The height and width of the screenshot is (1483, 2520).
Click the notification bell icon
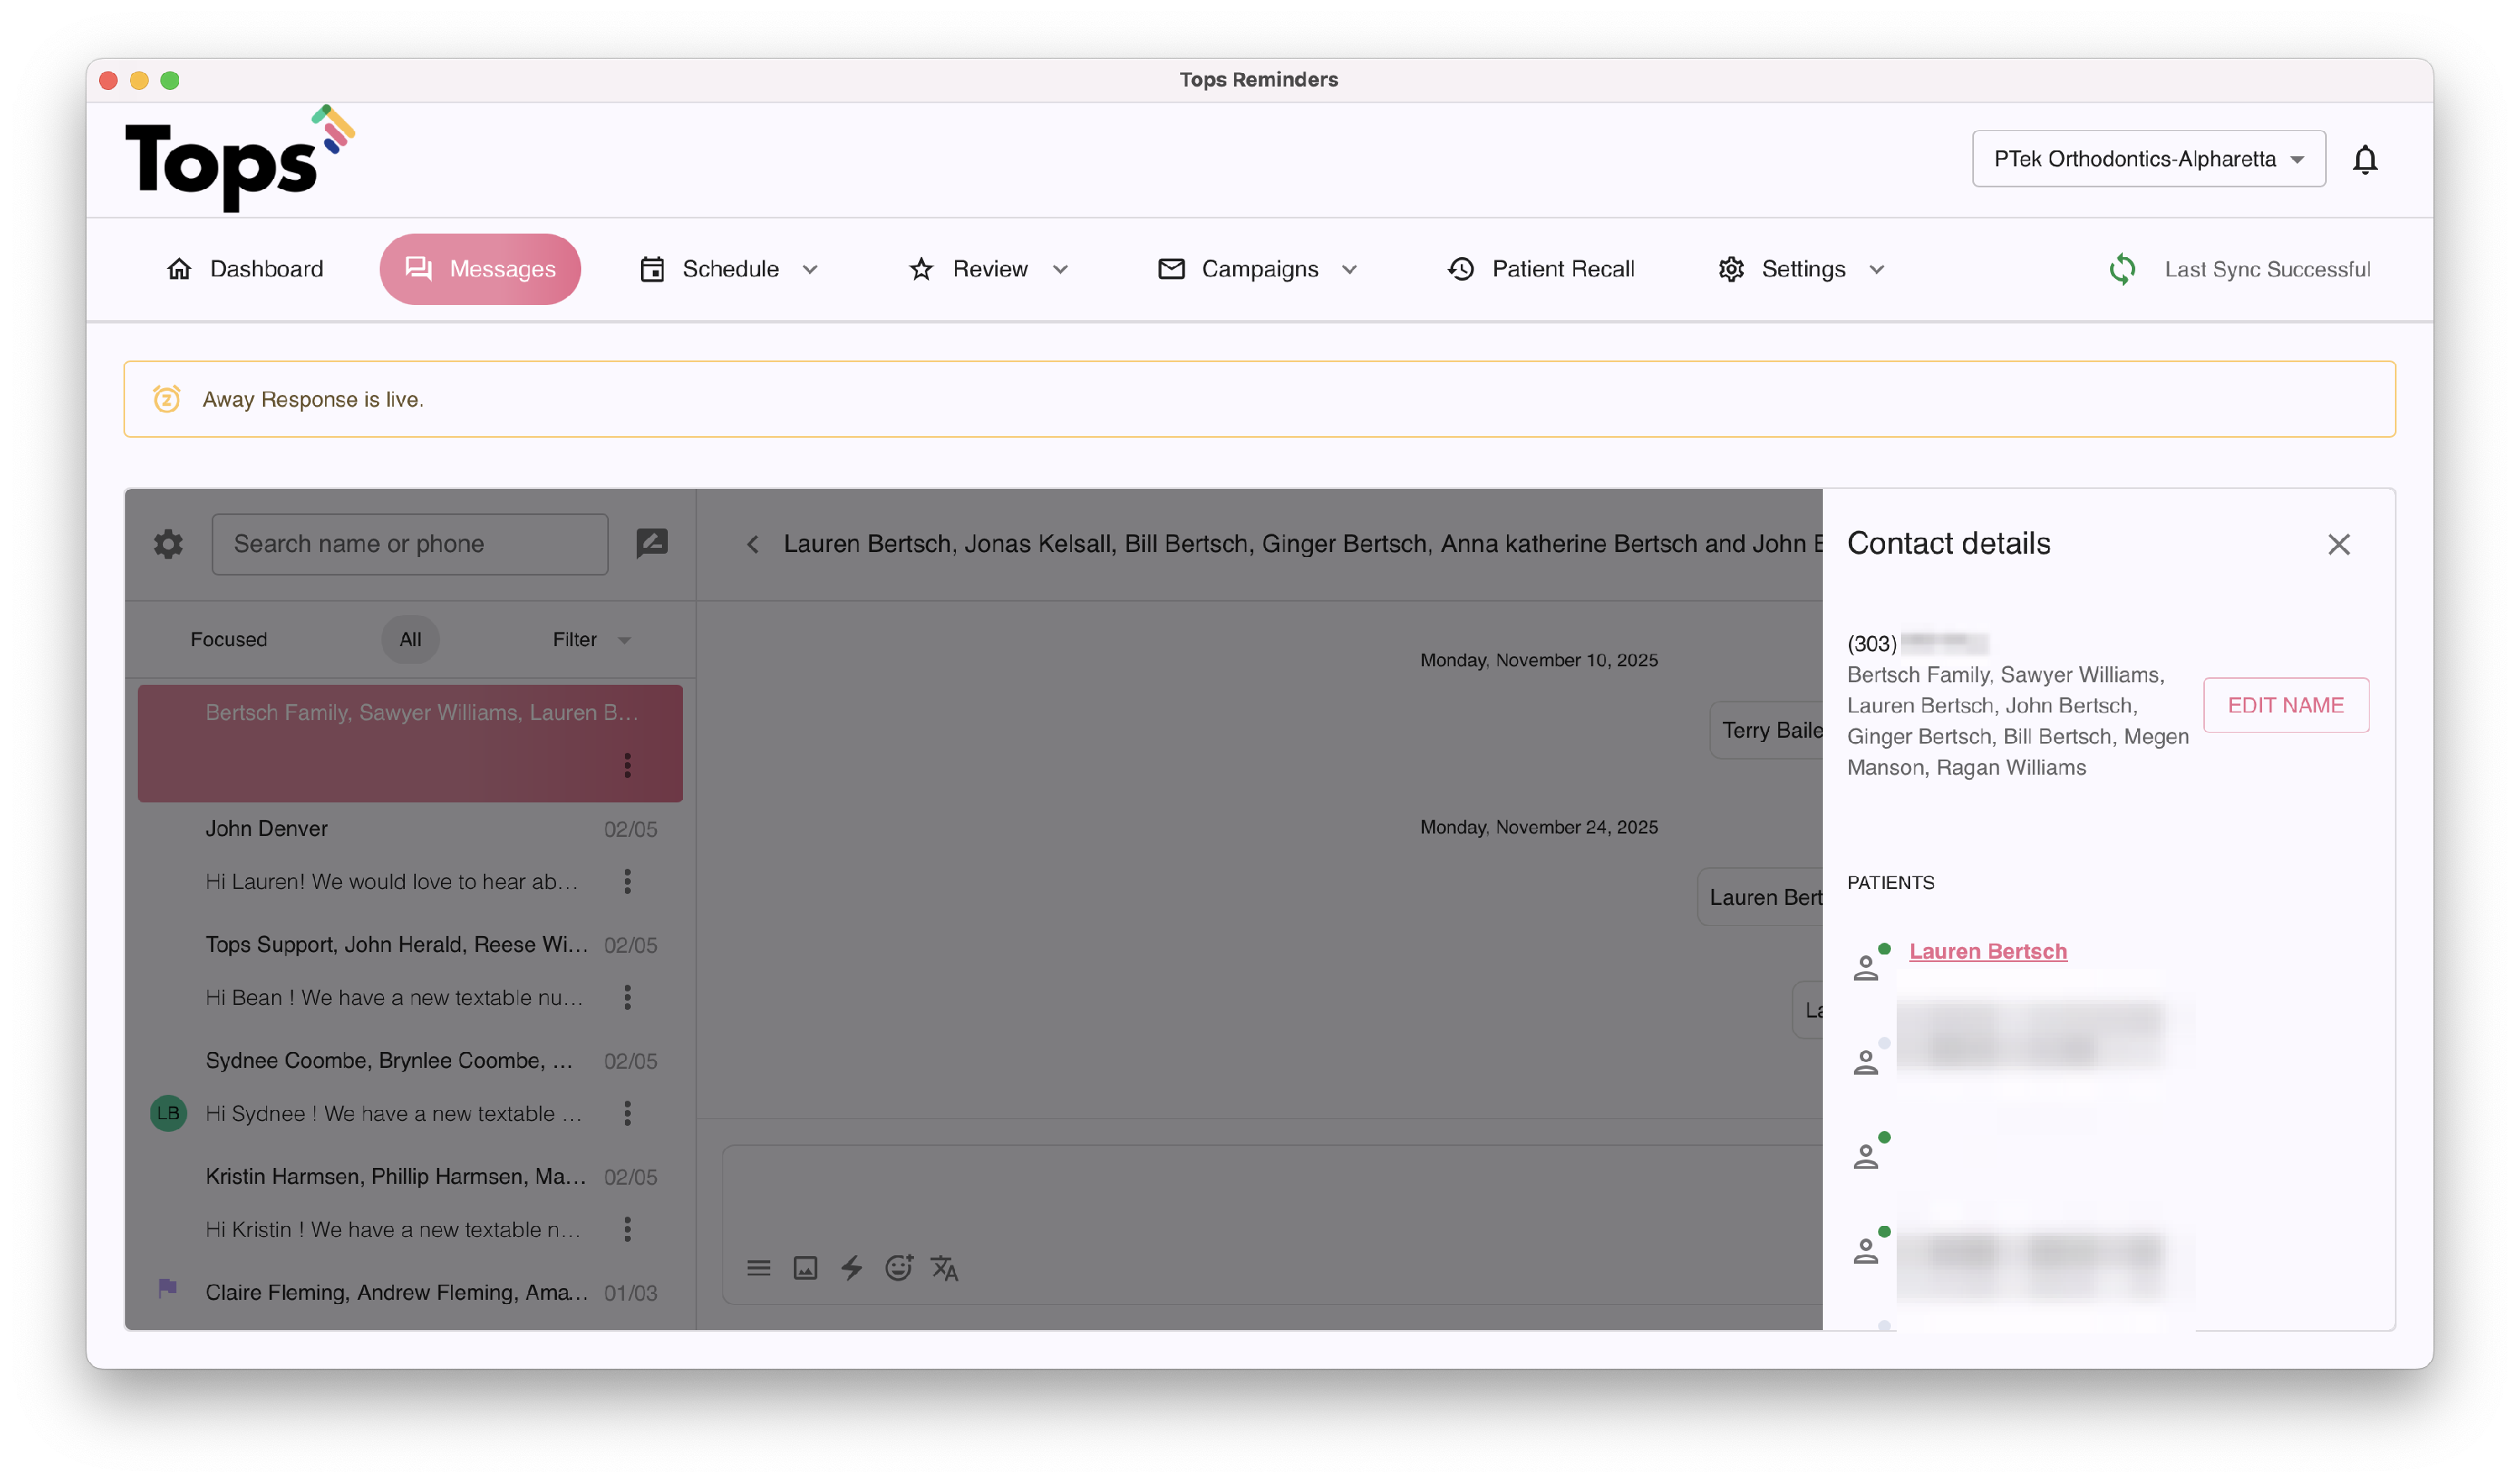[x=2364, y=159]
